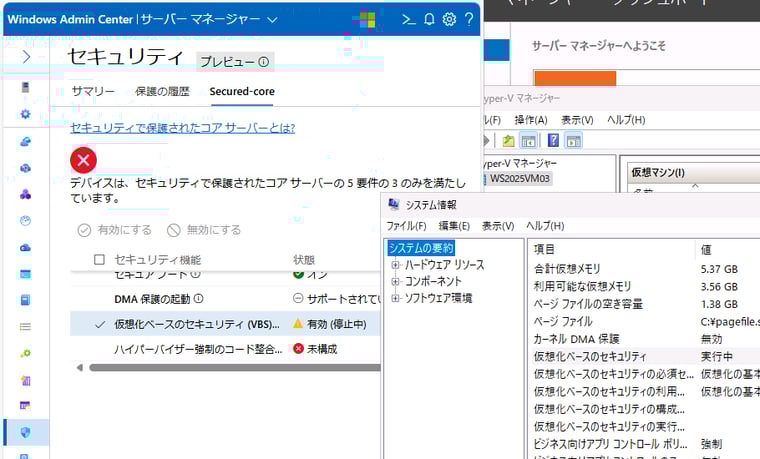Switch to 保護の履歴 tab
Image resolution: width=760 pixels, height=459 pixels.
[162, 91]
